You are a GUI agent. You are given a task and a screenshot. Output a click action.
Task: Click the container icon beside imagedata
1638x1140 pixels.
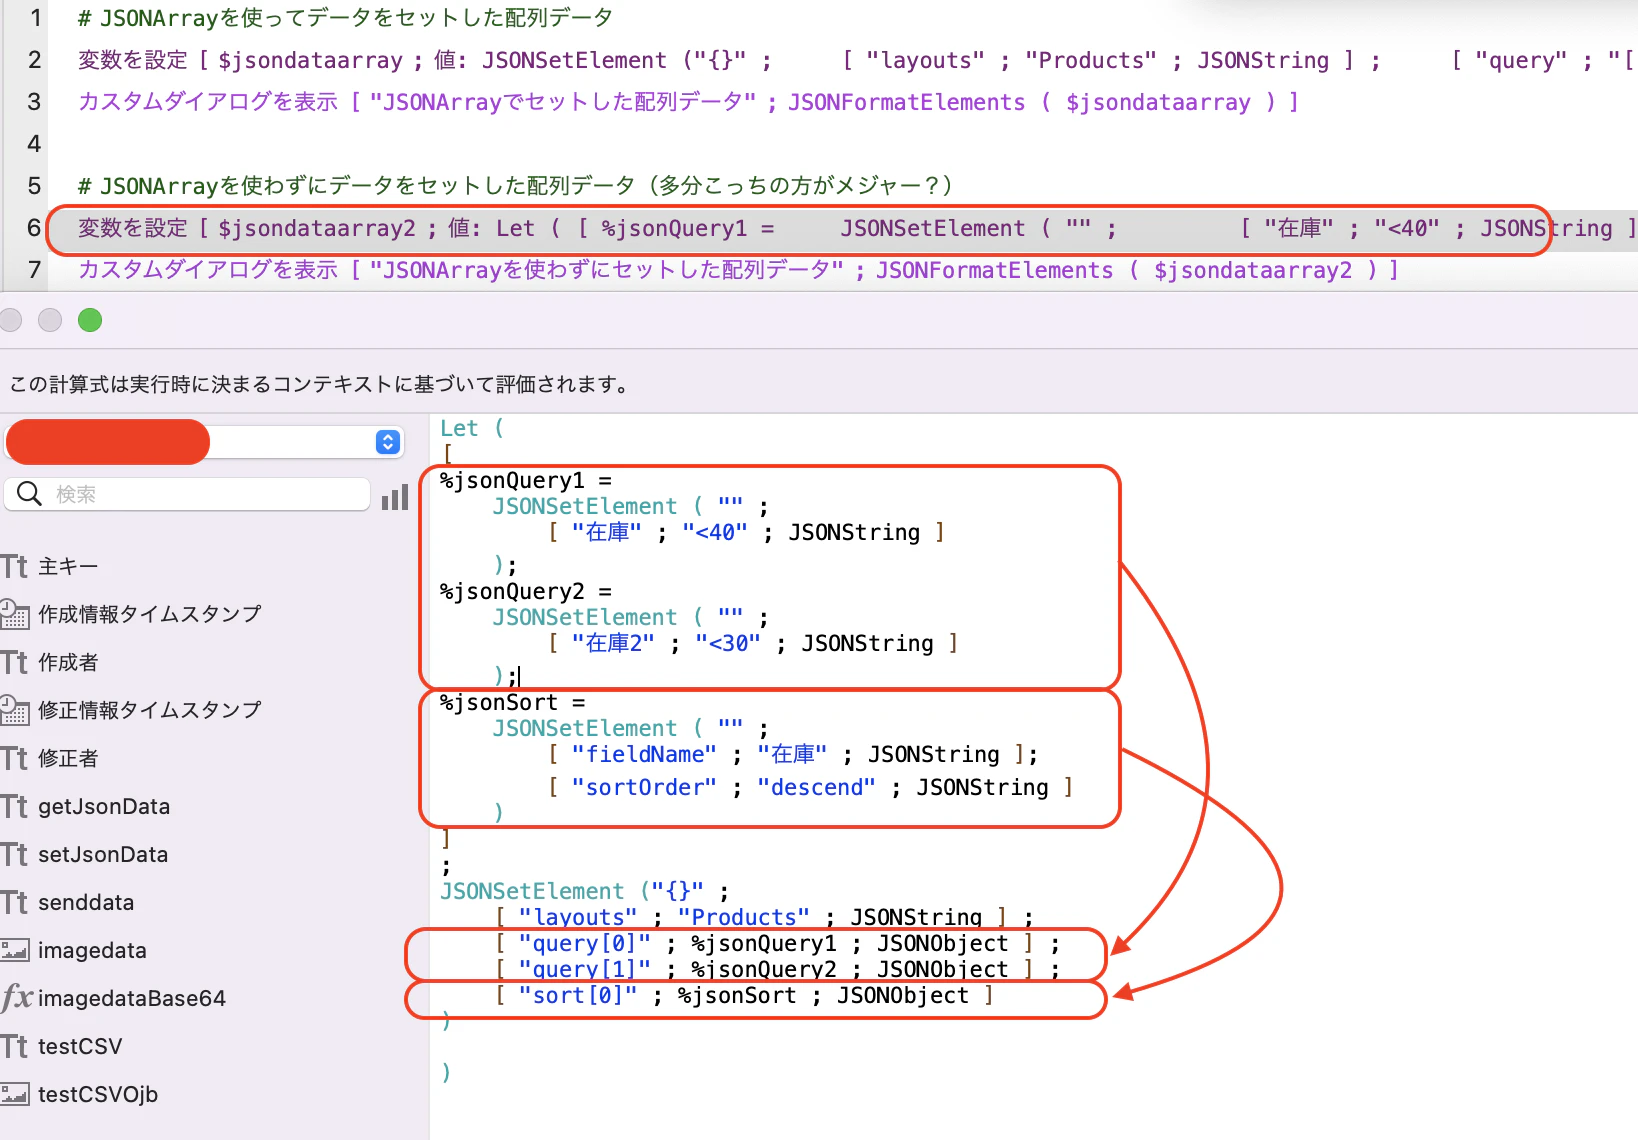click(14, 950)
